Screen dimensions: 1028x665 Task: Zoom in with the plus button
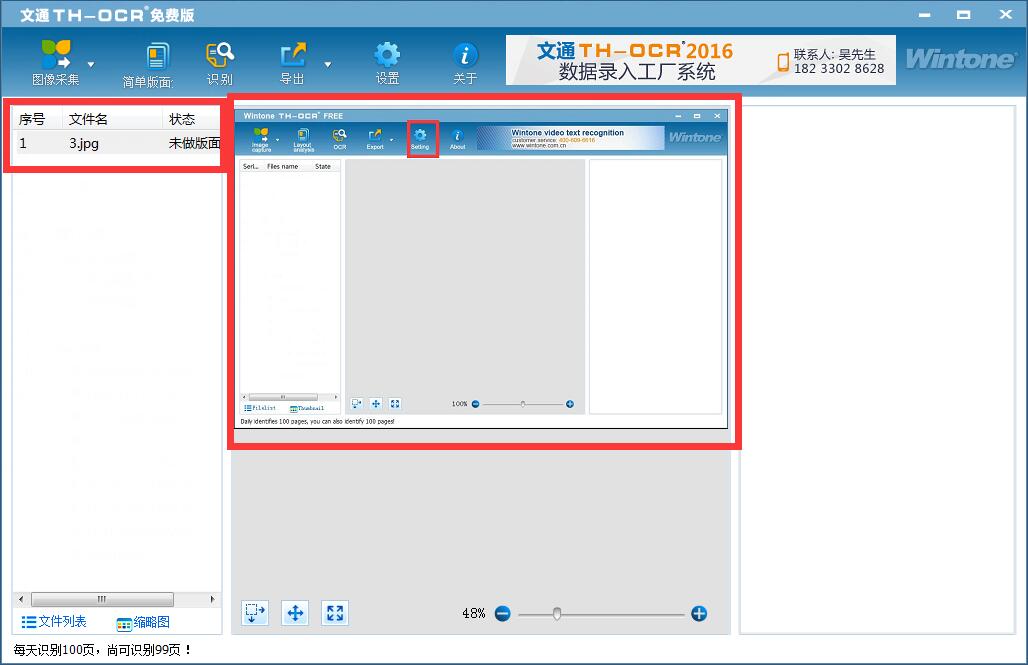[699, 614]
